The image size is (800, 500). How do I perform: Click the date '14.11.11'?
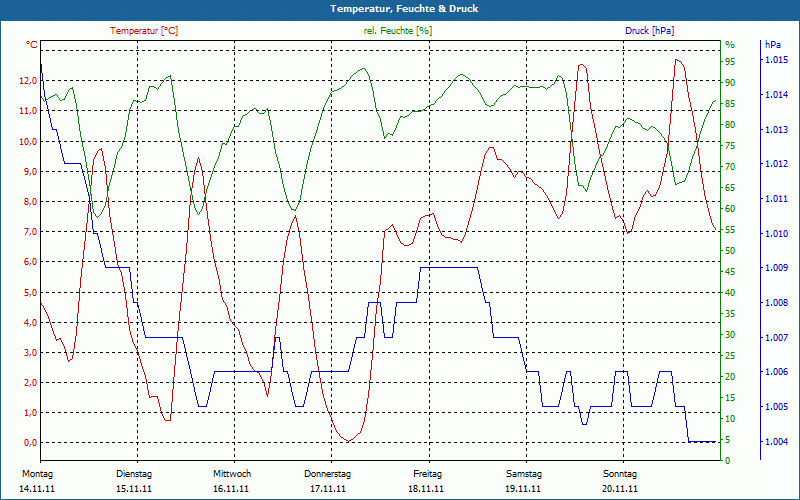37,489
